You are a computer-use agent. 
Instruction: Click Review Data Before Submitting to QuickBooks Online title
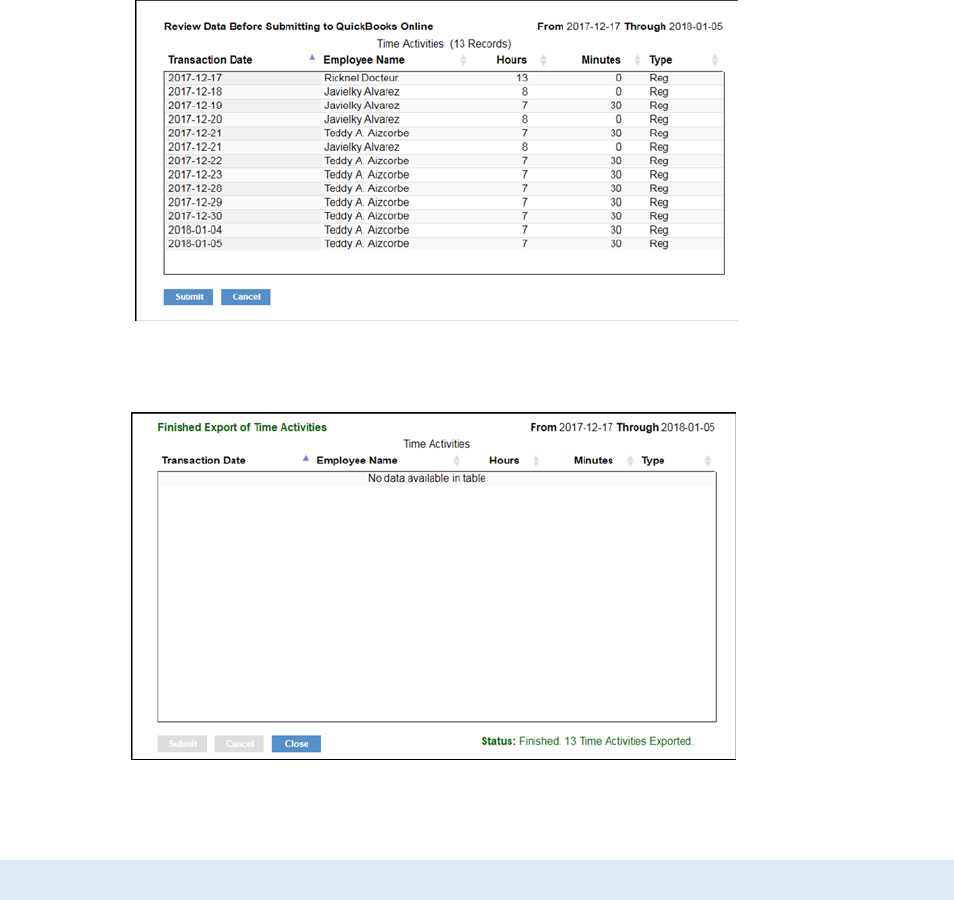[x=298, y=27]
